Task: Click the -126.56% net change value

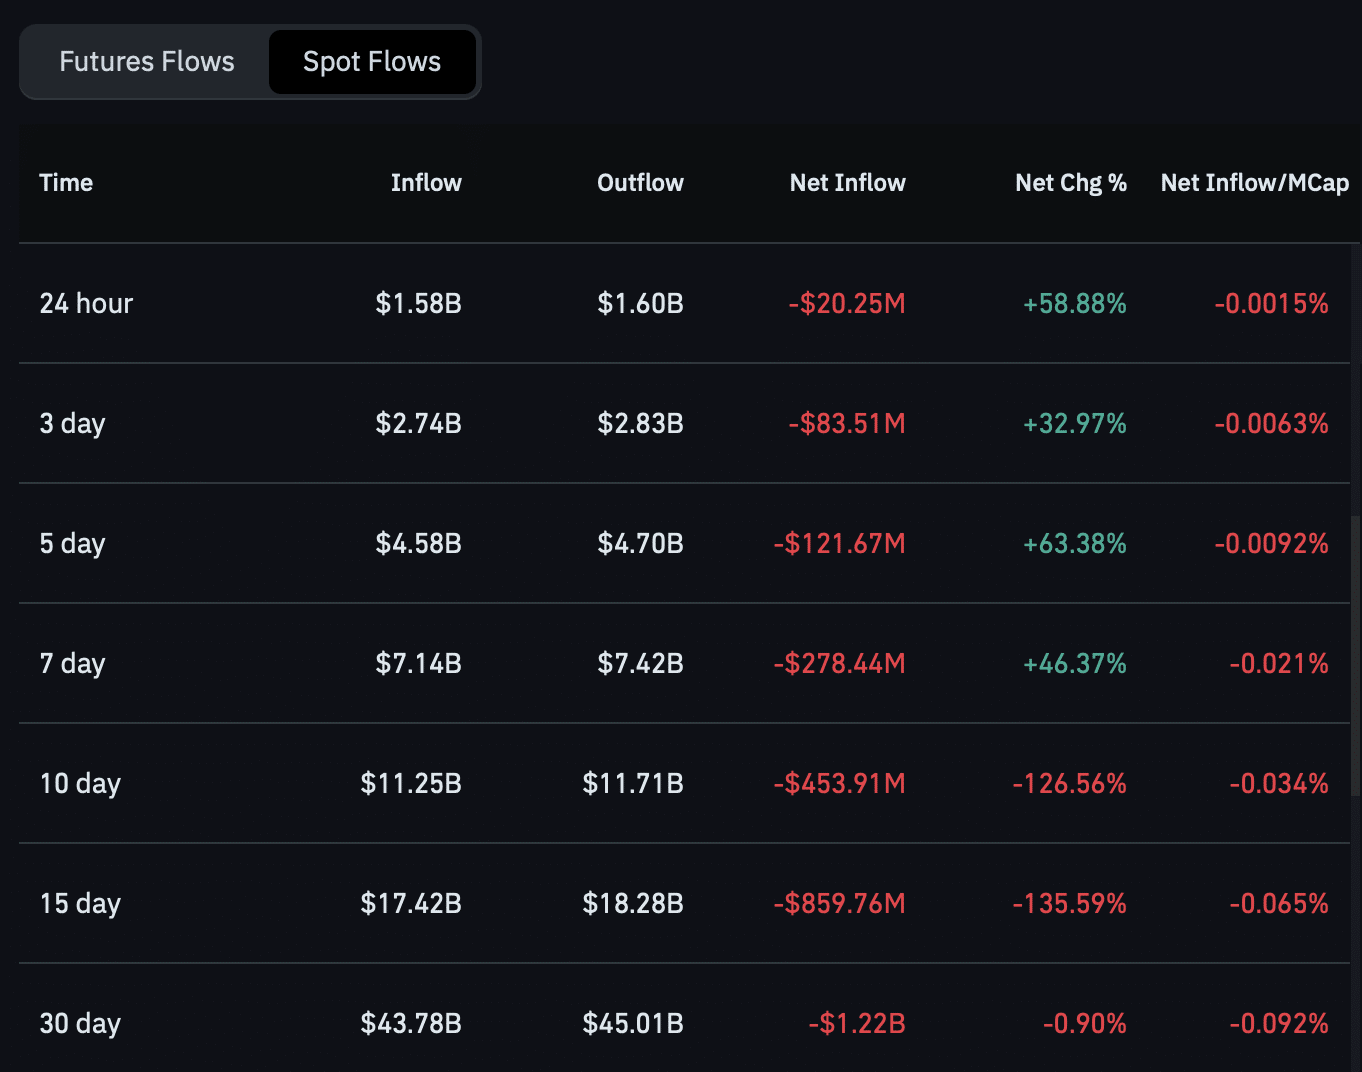Action: tap(1069, 783)
